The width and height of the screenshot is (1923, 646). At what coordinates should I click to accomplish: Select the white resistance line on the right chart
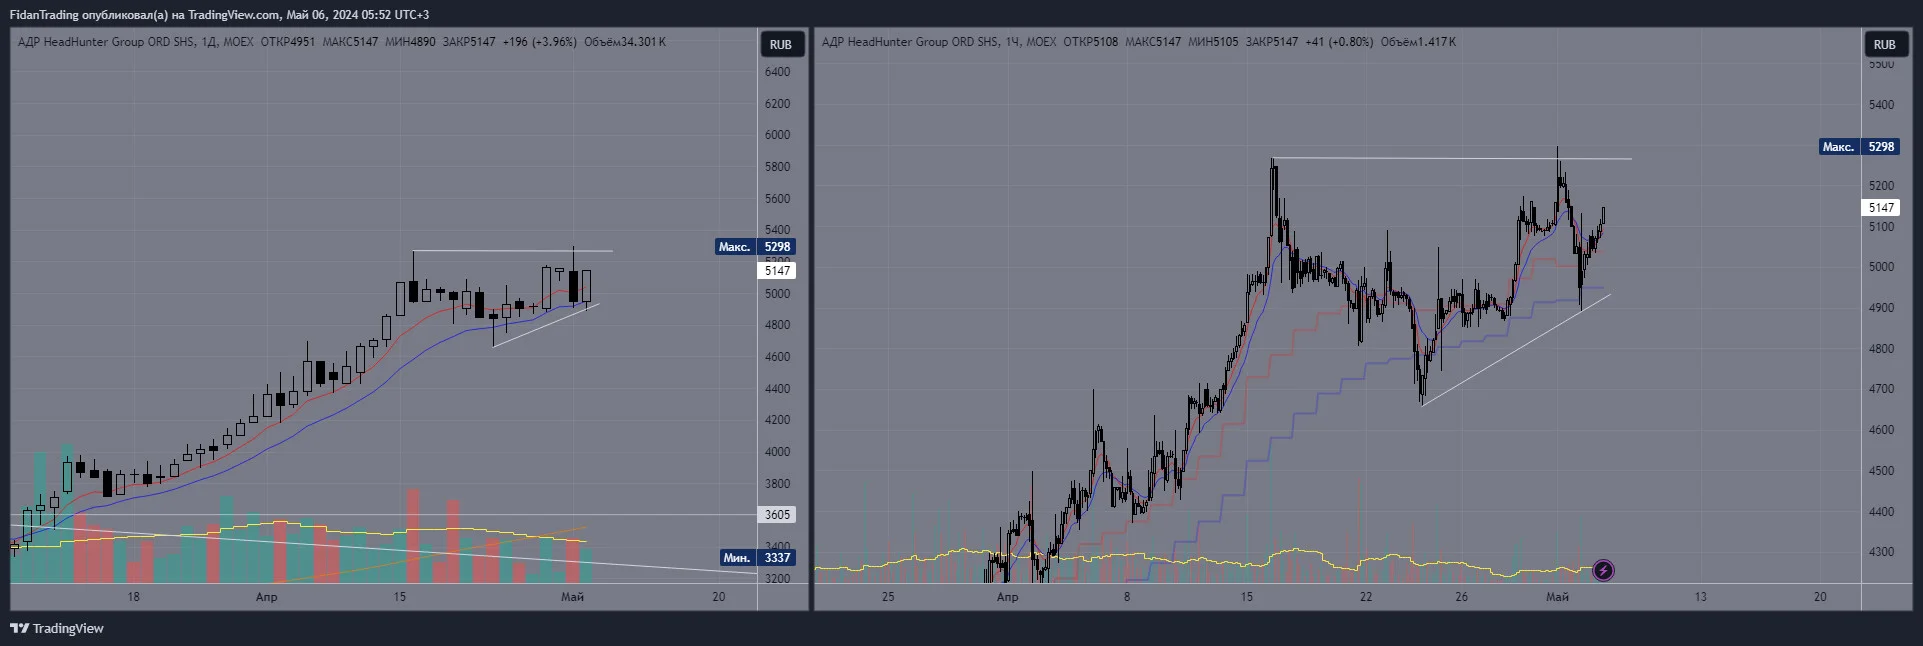point(1452,158)
